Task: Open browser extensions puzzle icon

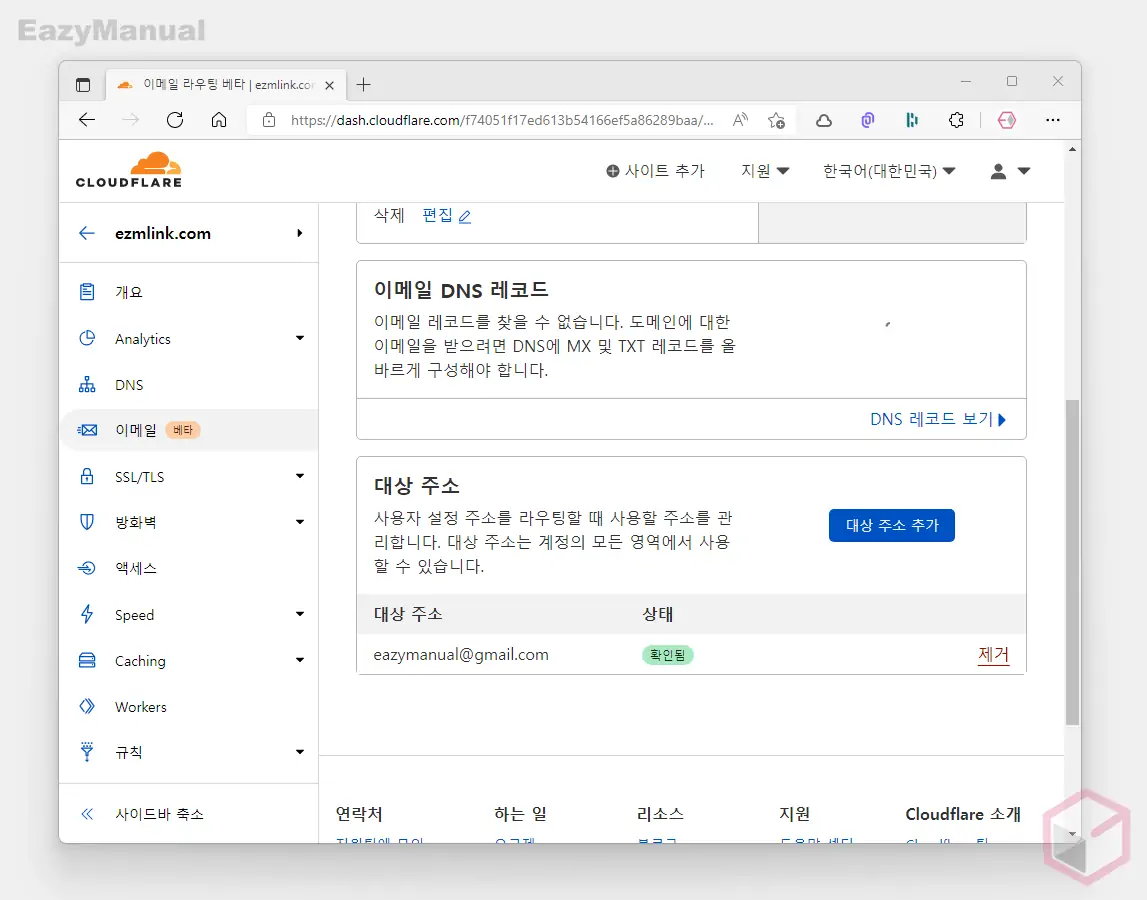Action: tap(956, 120)
